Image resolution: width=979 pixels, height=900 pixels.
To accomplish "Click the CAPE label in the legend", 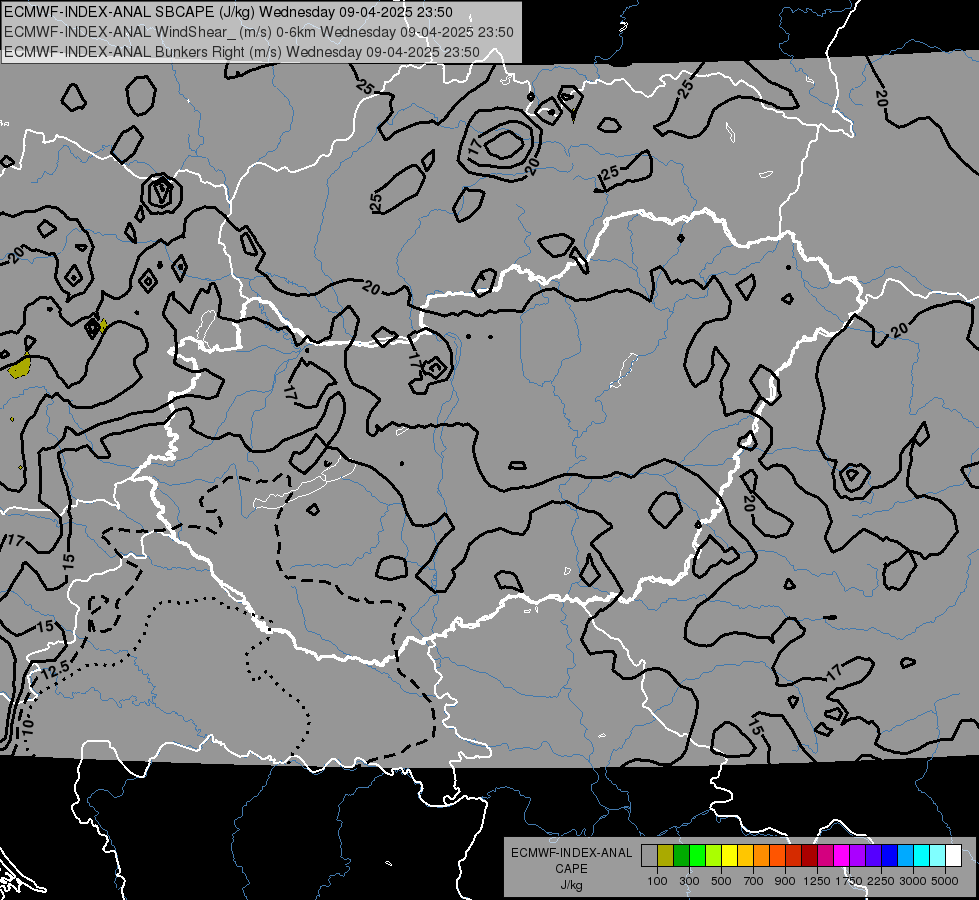I will 571,869.
